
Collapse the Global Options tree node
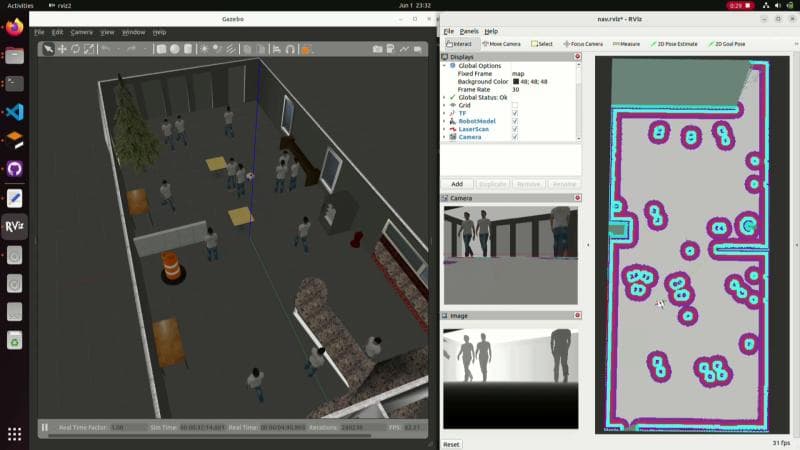pos(444,66)
